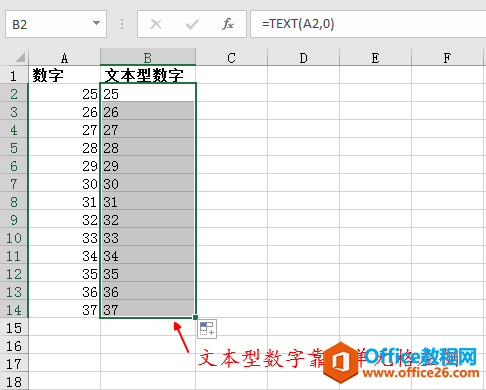Select column D header
The width and height of the screenshot is (486, 390).
point(303,57)
